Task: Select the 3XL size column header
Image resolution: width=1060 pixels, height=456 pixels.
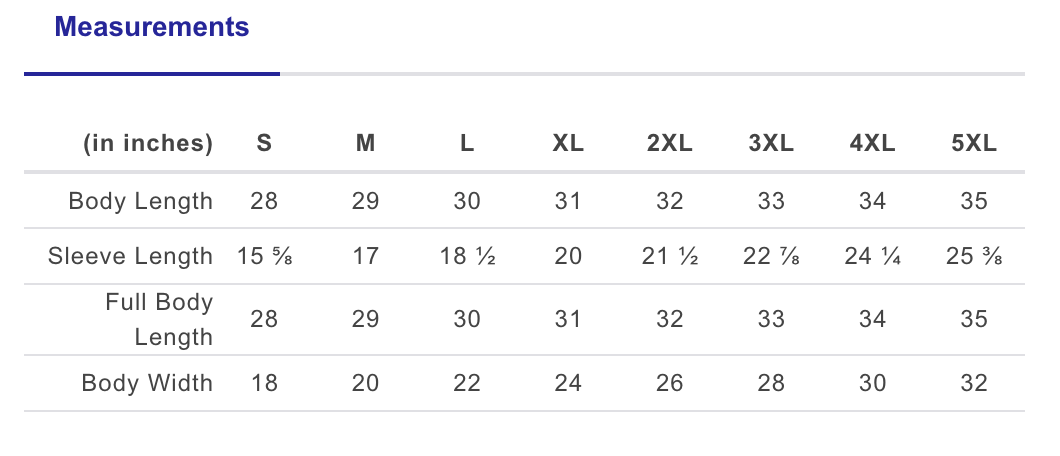Action: 771,143
